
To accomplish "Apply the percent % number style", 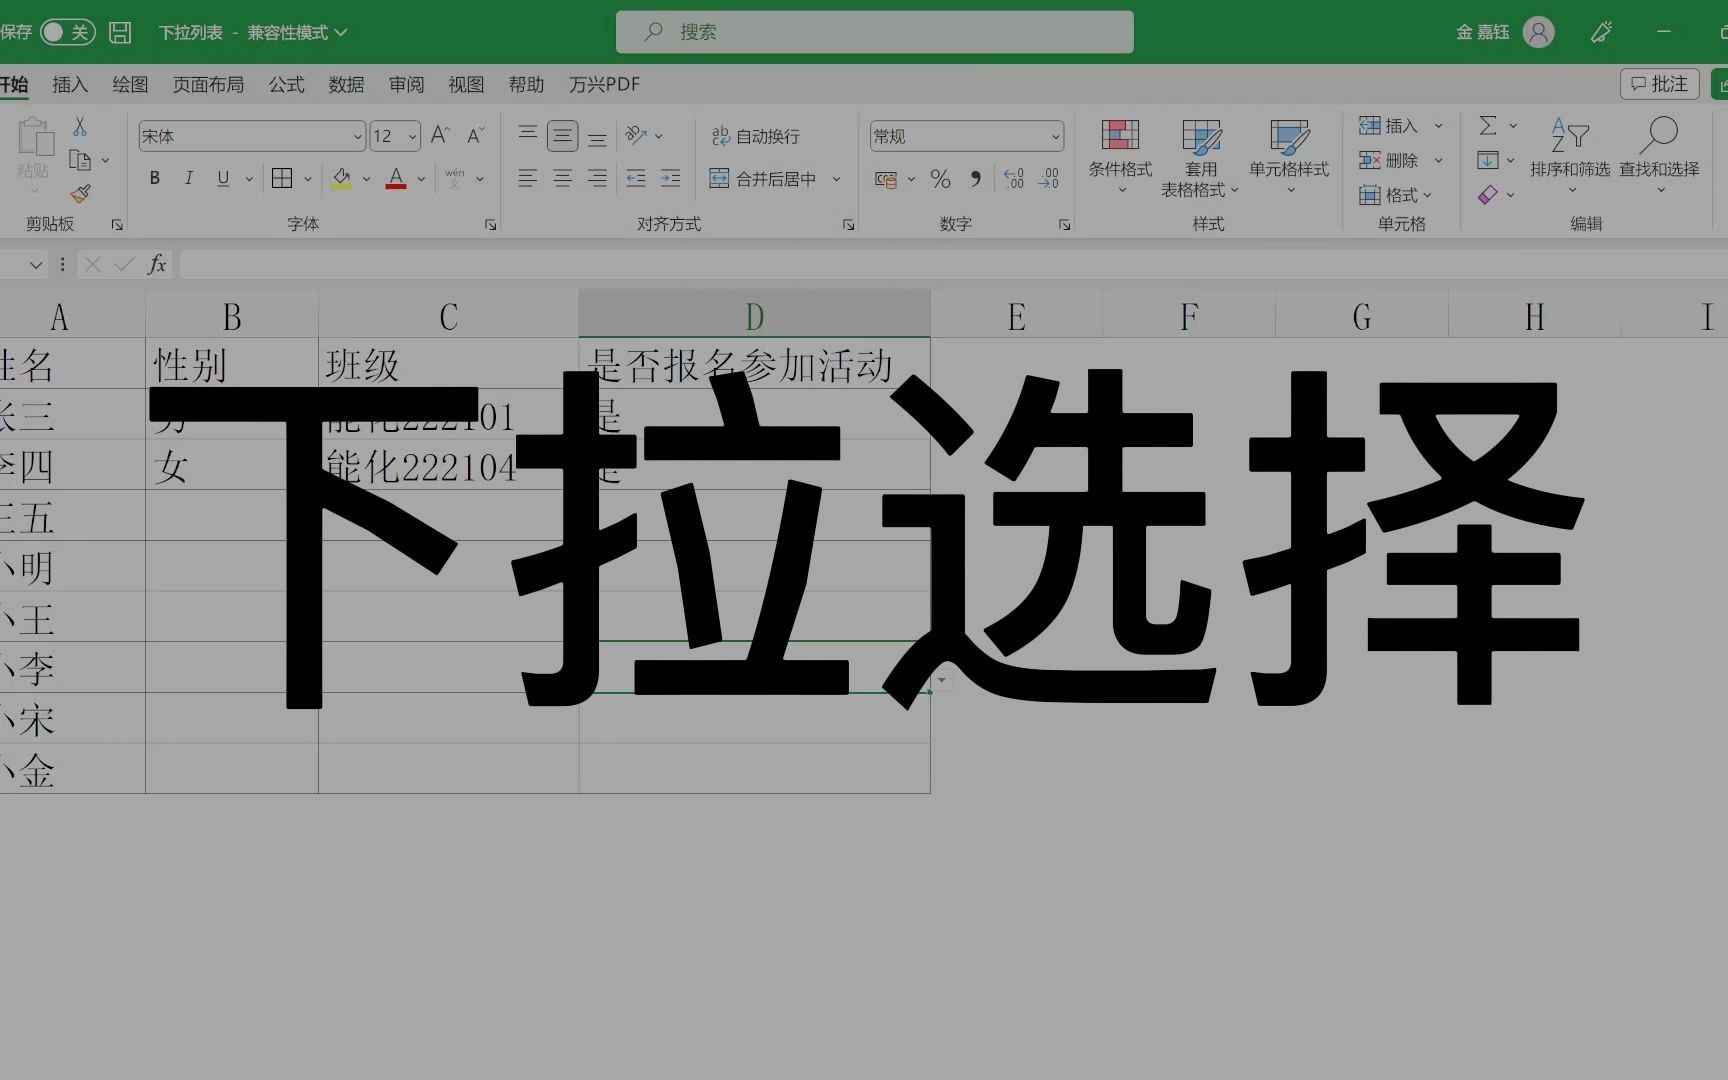I will click(x=940, y=179).
